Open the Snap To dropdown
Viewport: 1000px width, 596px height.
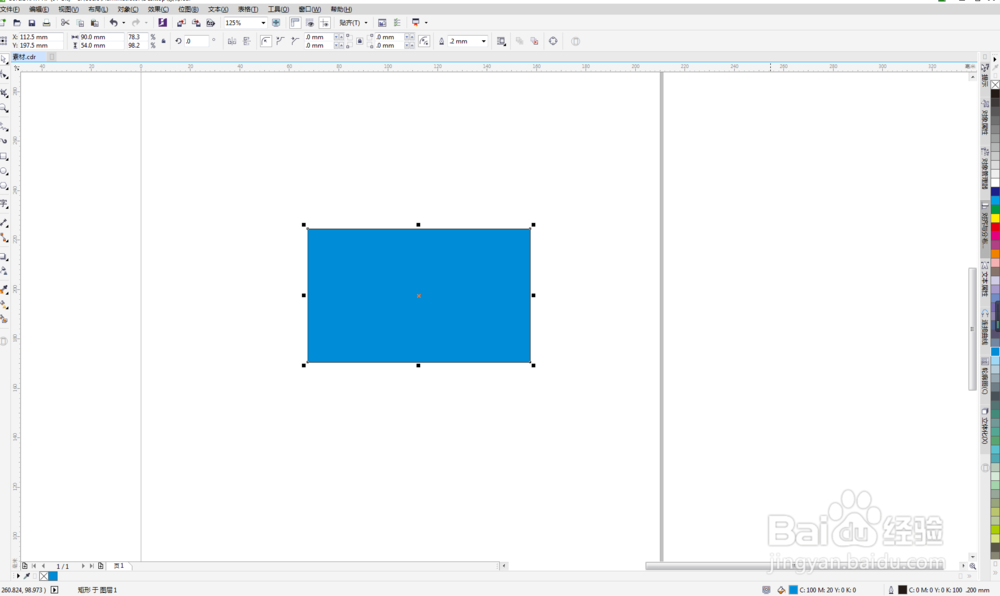(x=353, y=23)
